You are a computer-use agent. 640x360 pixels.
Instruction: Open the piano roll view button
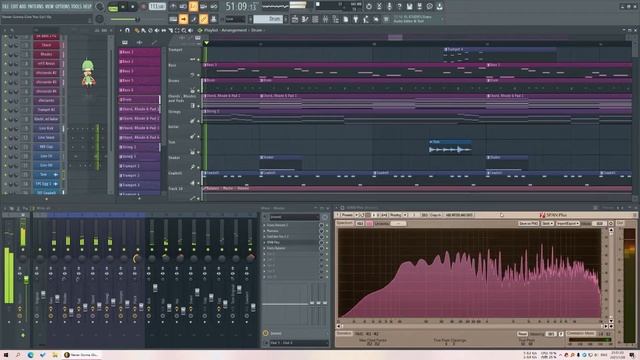[x=305, y=19]
